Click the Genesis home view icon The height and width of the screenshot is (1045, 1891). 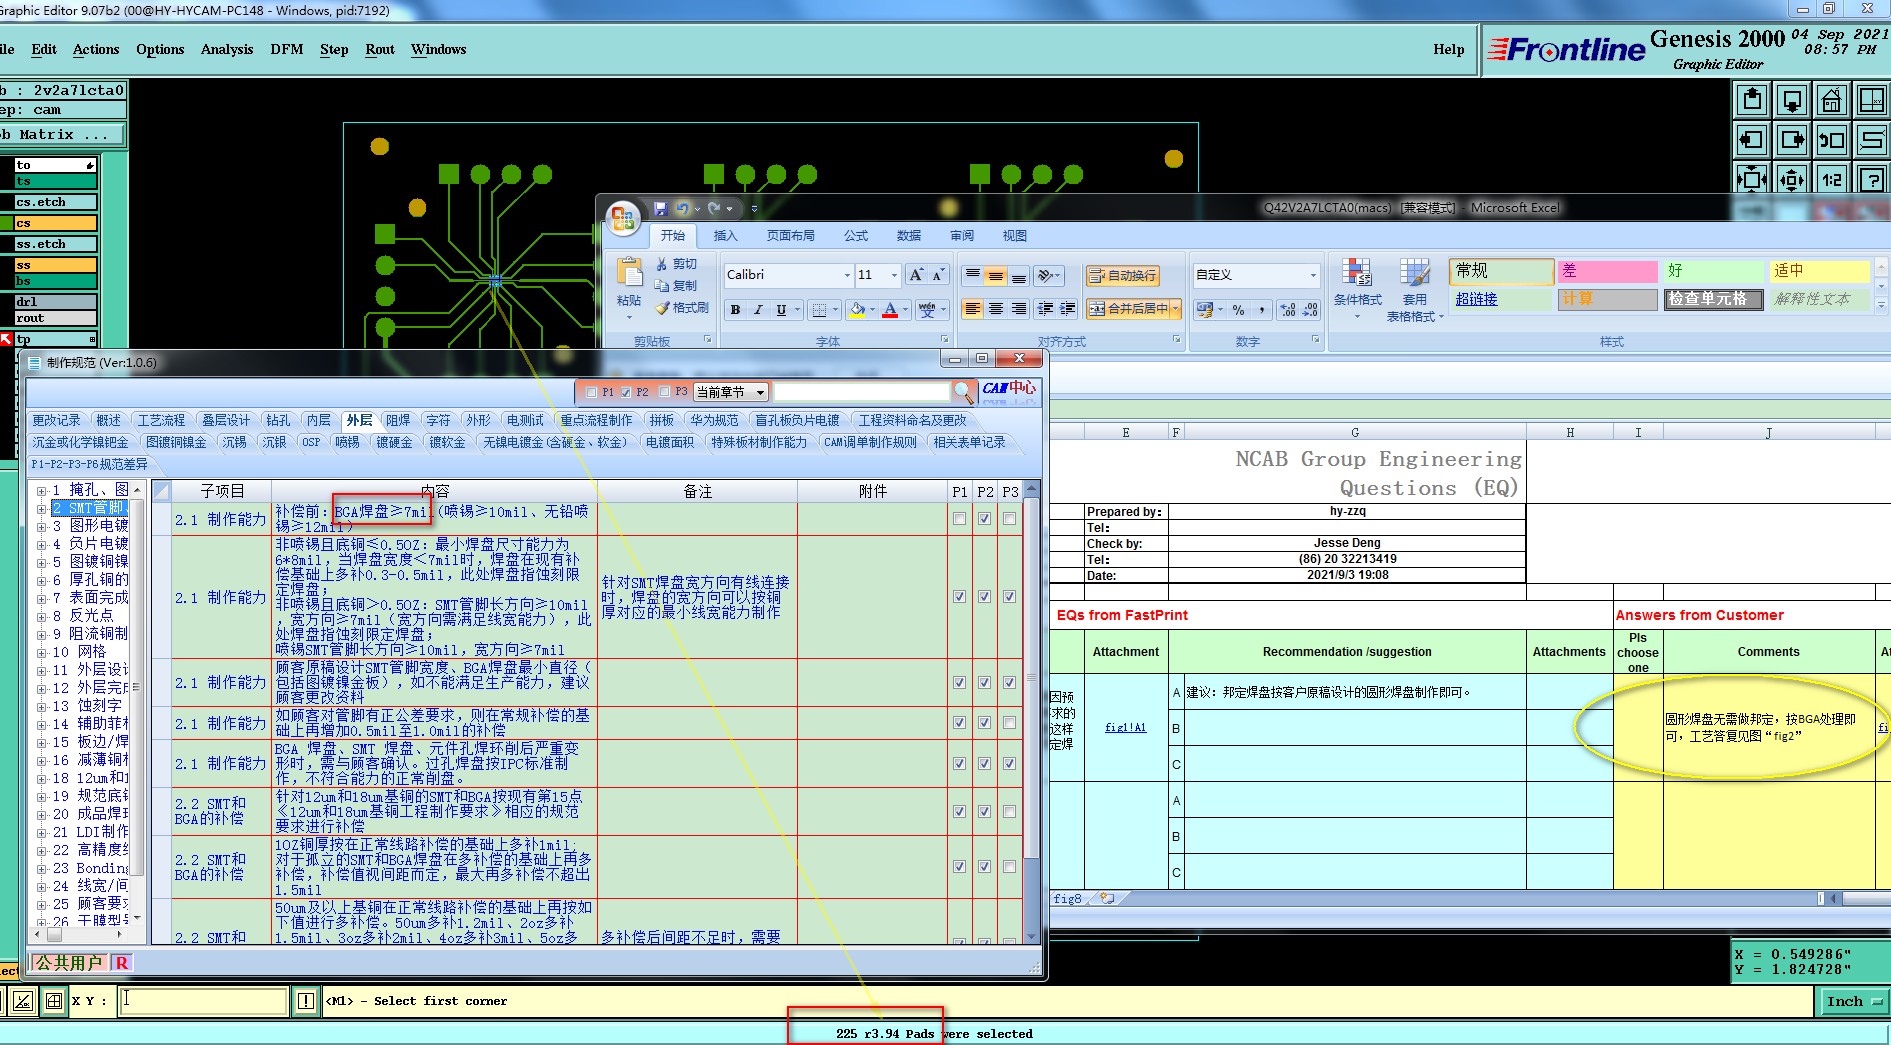[1831, 100]
